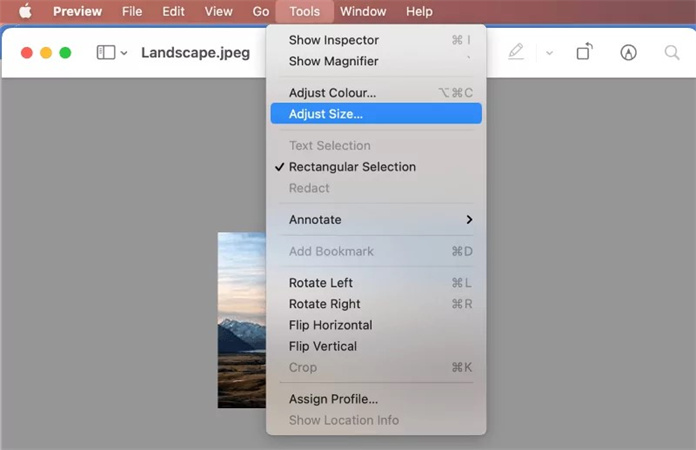The height and width of the screenshot is (450, 696).
Task: Open the View menu
Action: 218,11
